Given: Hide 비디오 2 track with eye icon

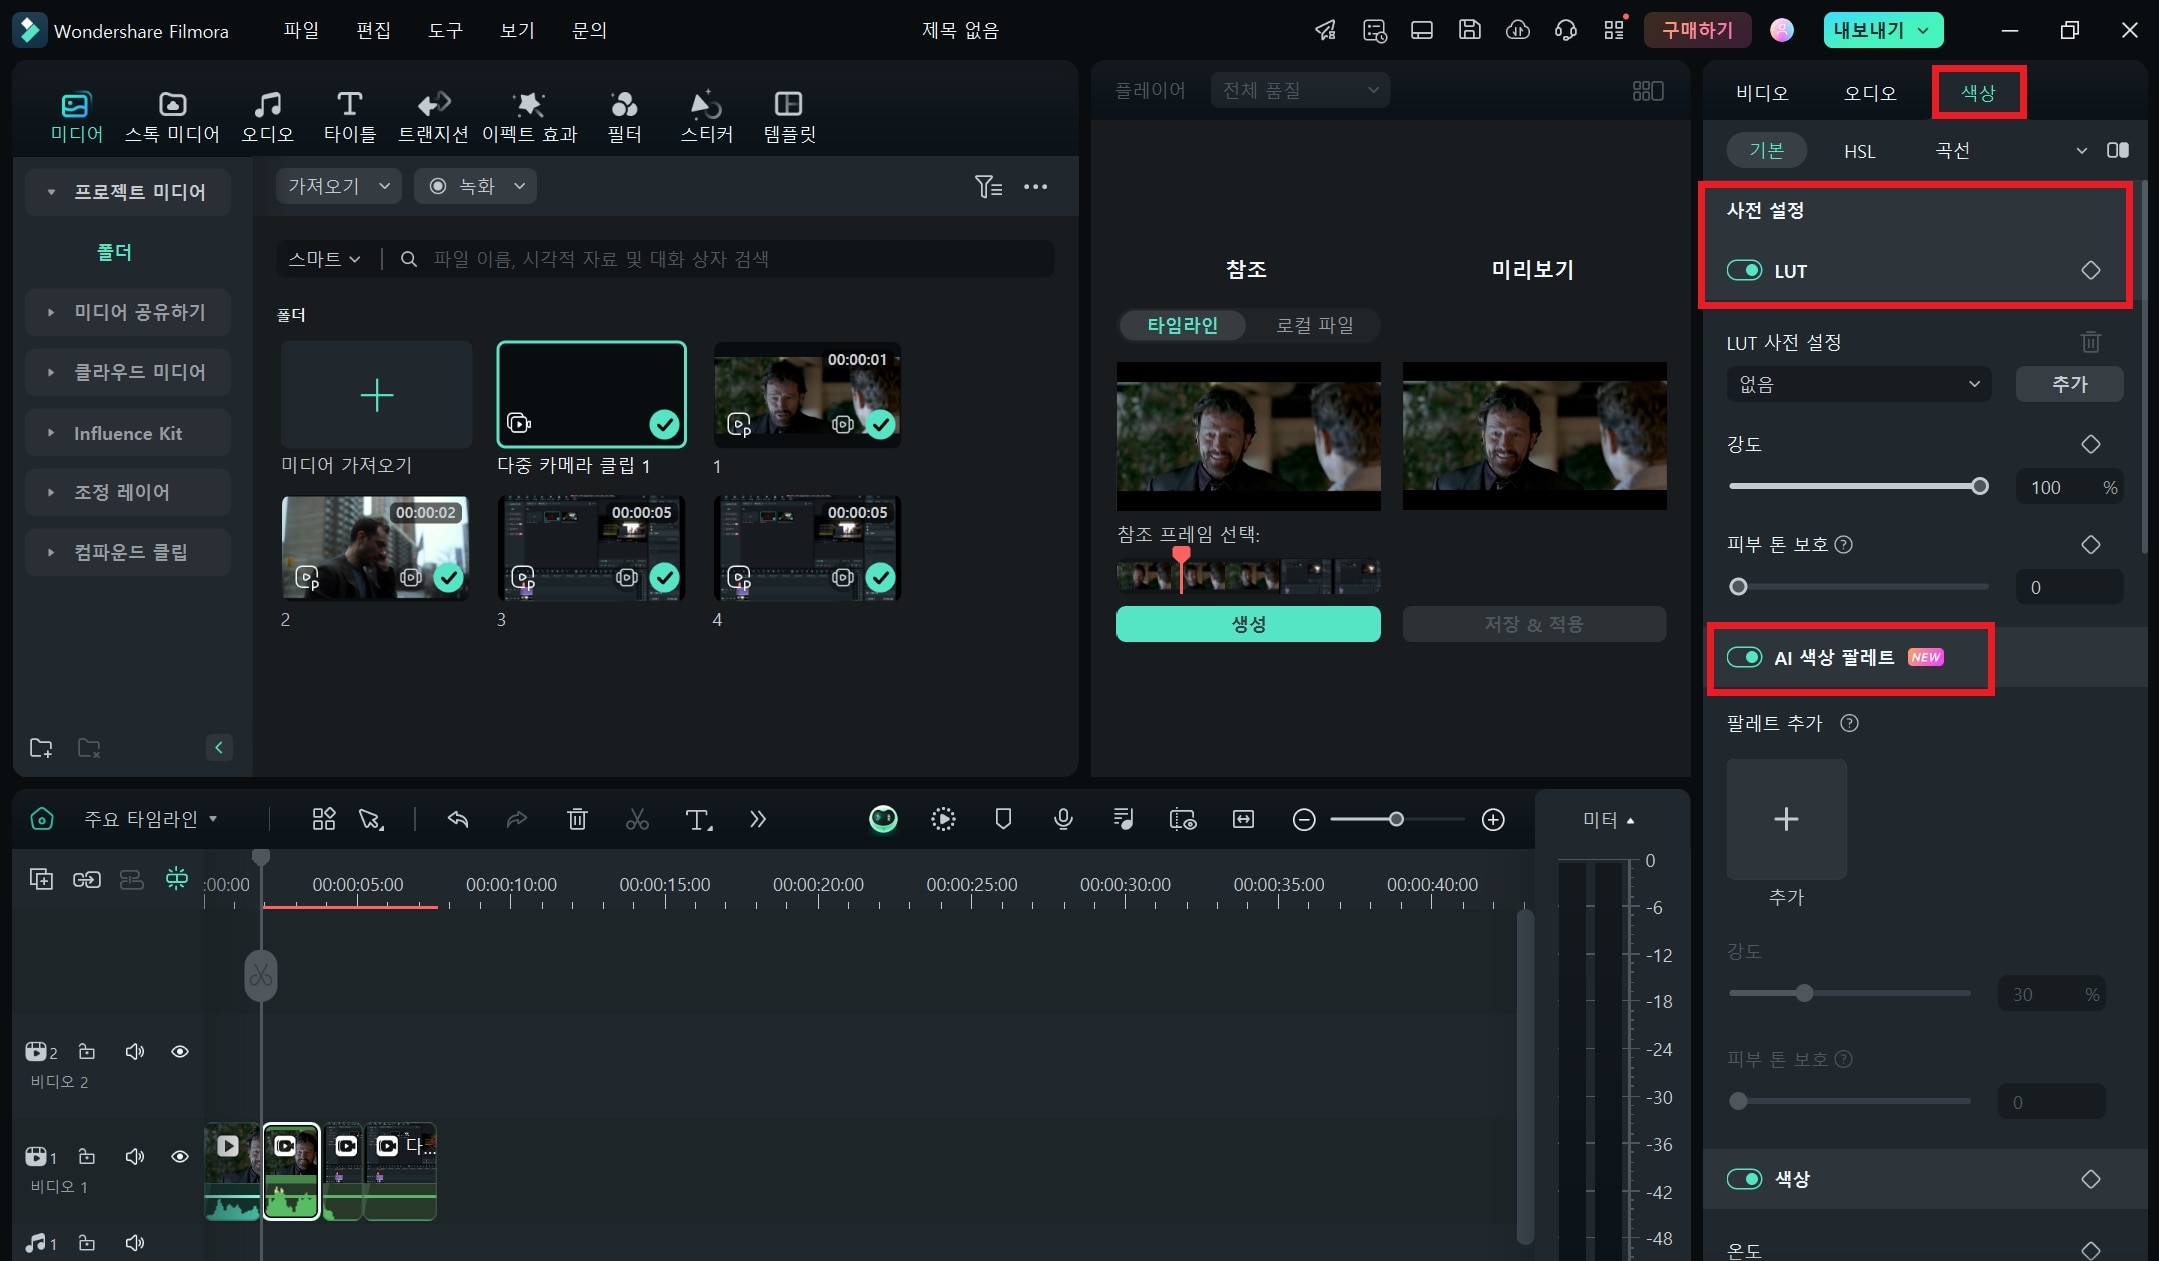Looking at the screenshot, I should point(180,1052).
